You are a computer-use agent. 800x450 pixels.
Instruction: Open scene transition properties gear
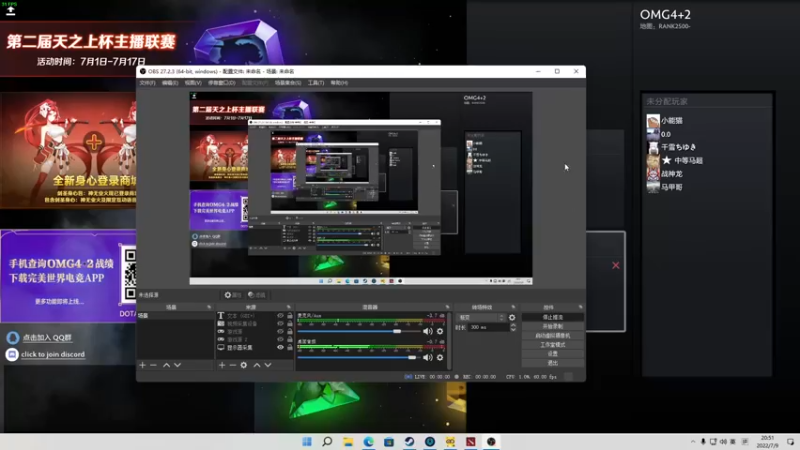[x=512, y=317]
